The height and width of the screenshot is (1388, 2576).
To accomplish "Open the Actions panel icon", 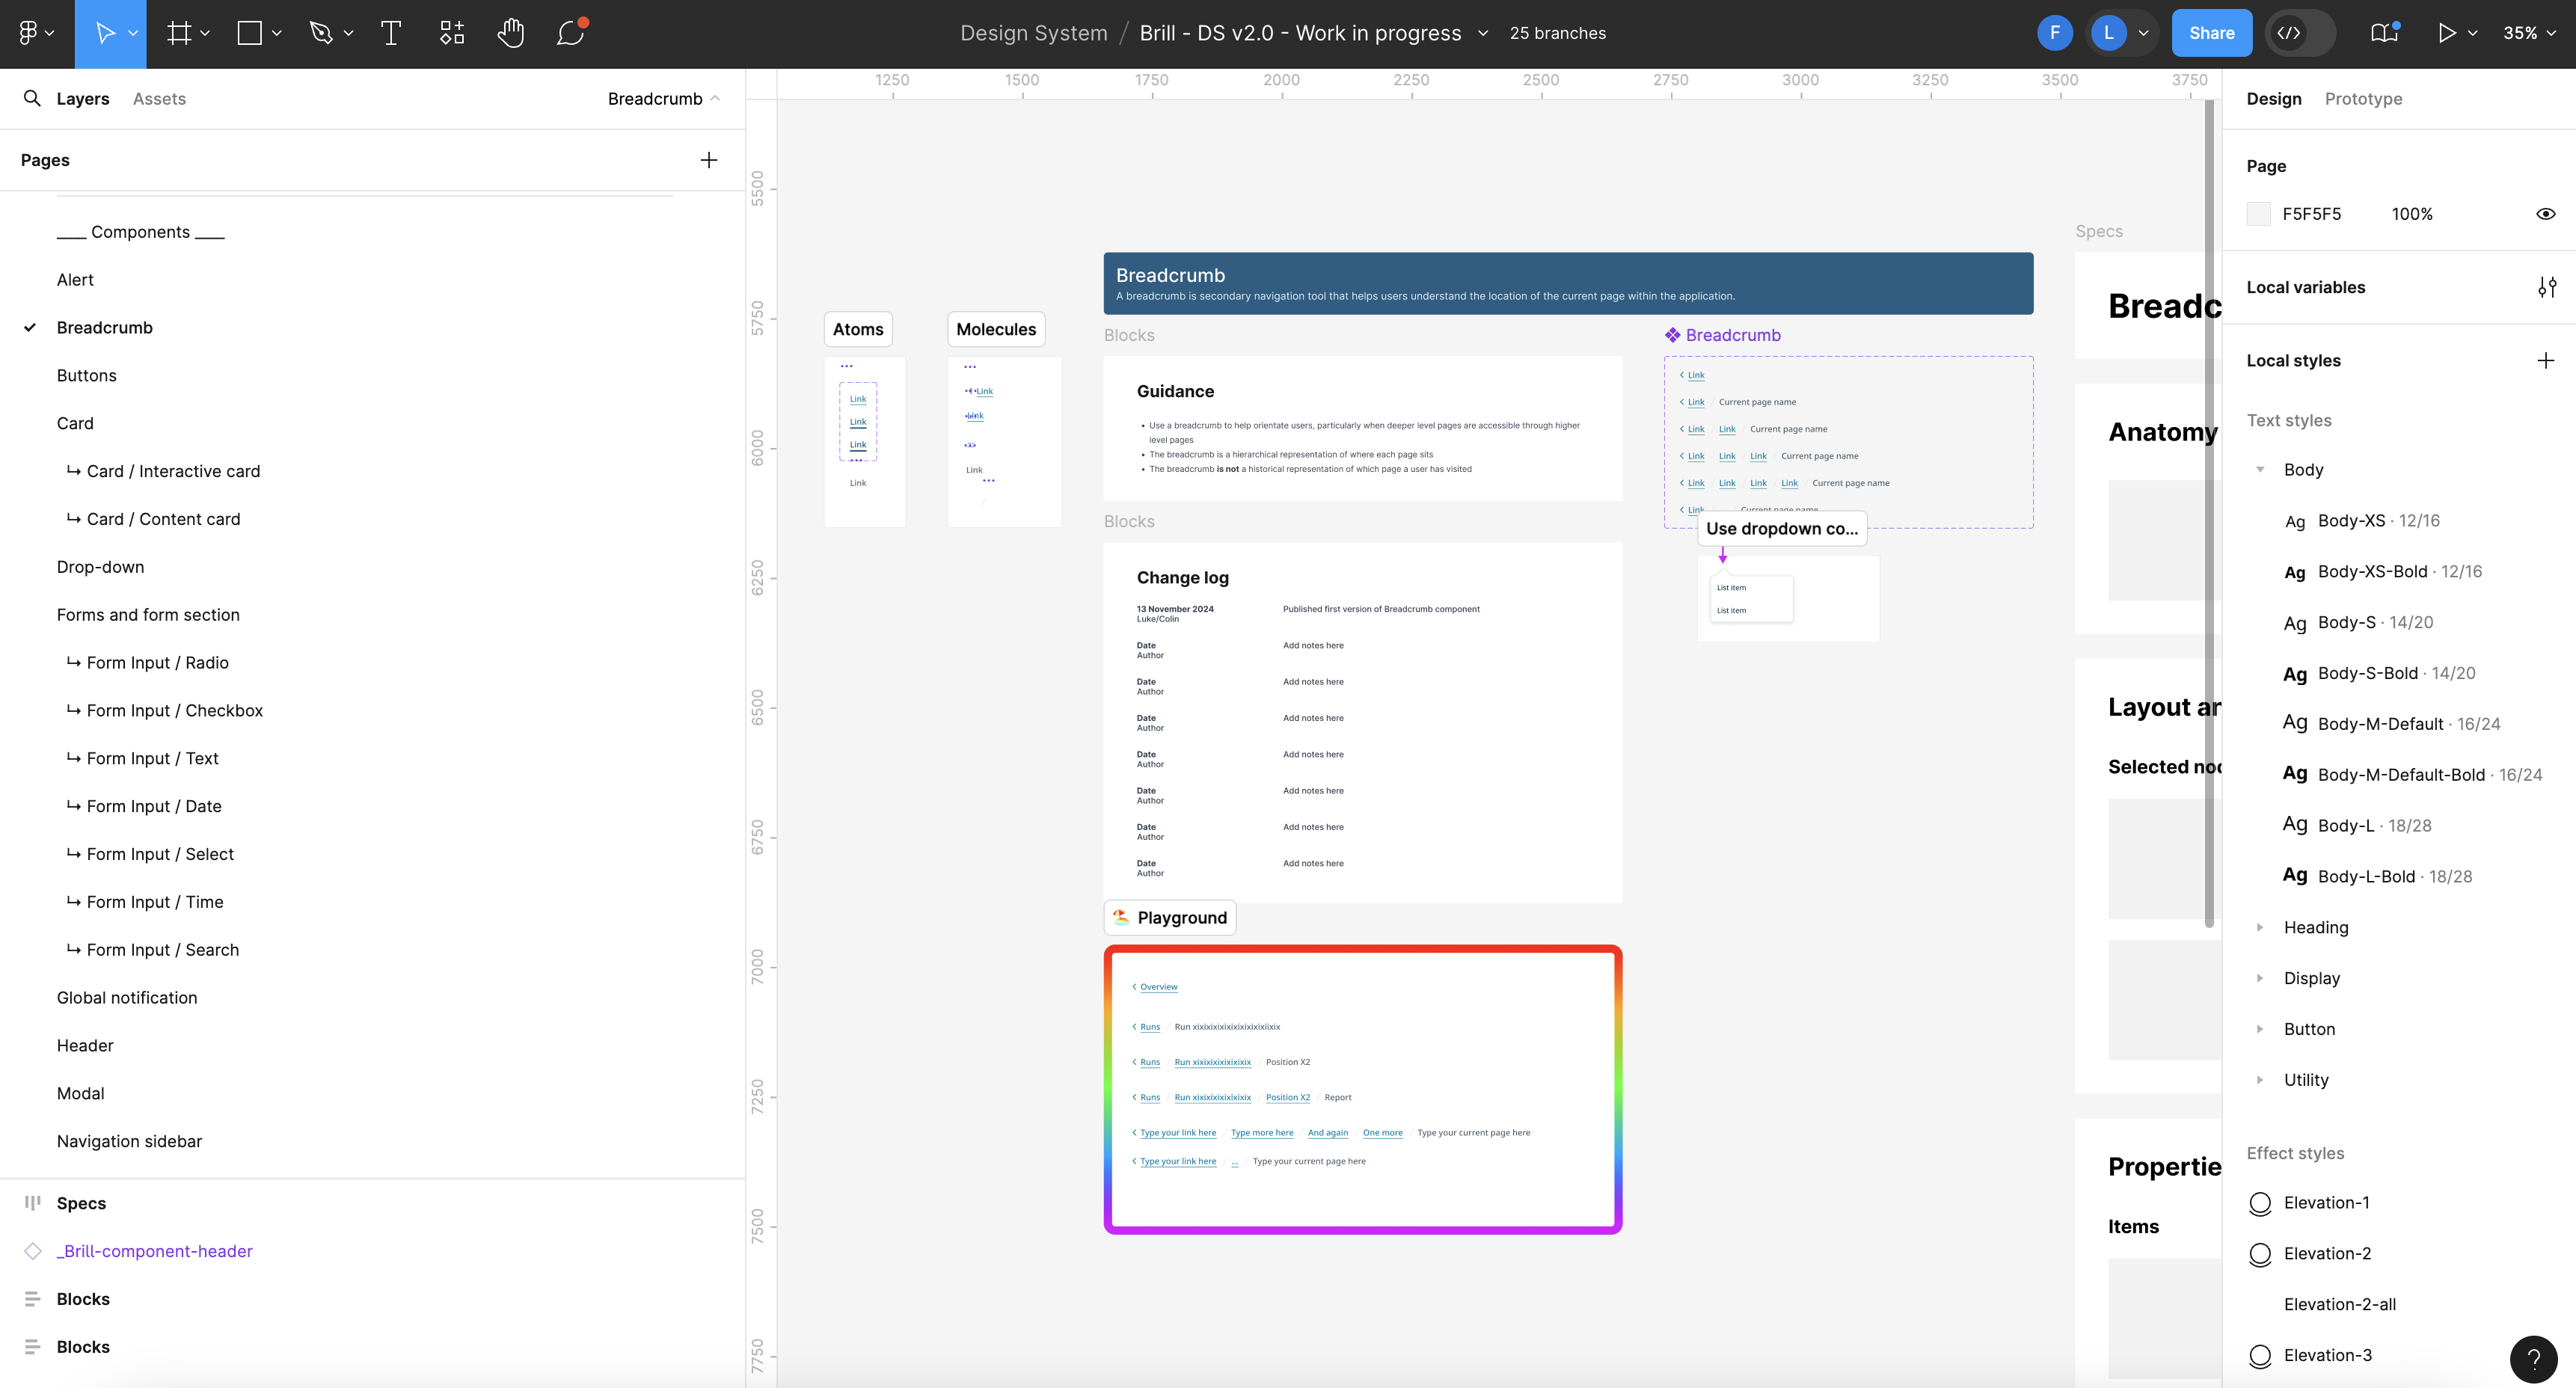I will (x=450, y=33).
